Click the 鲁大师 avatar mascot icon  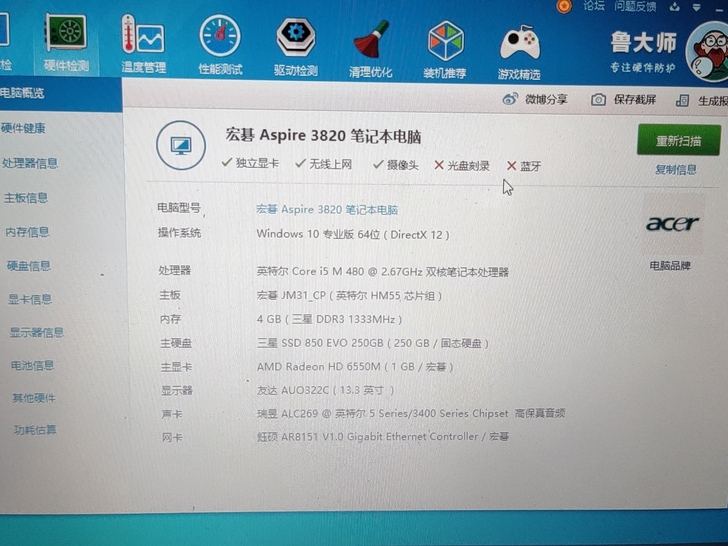pos(708,52)
